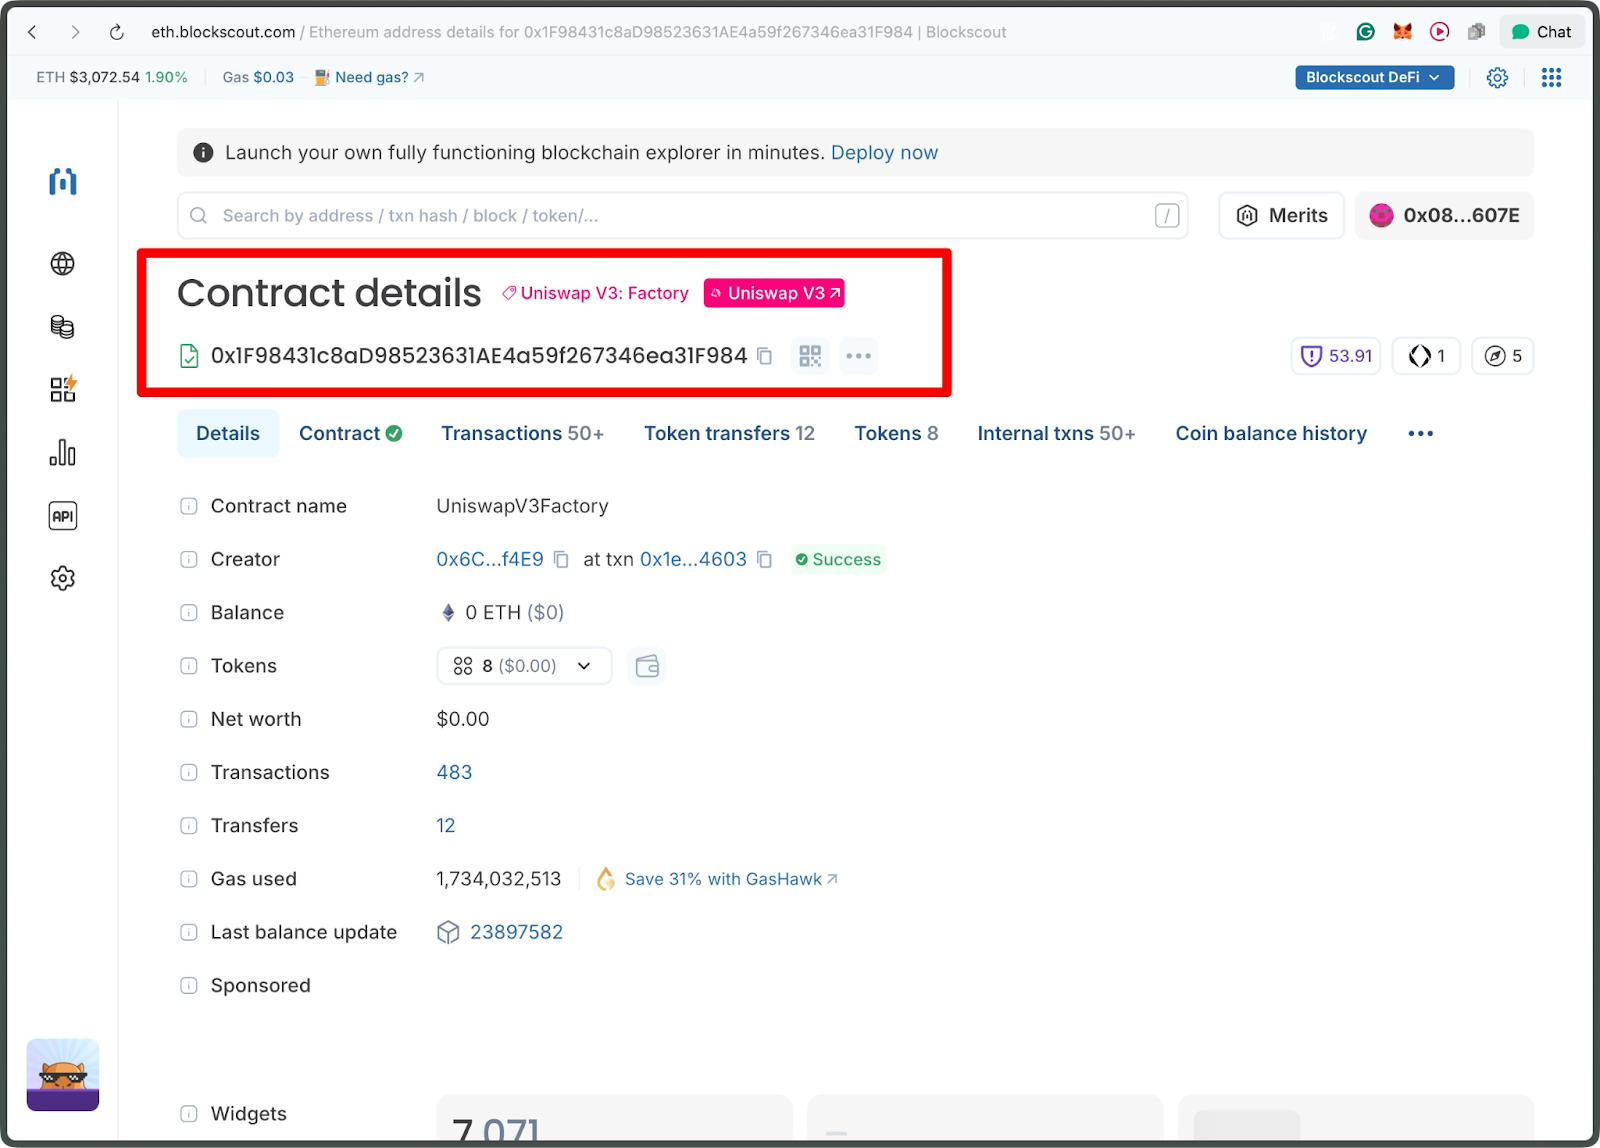Click the compass icon with count 5
The image size is (1600, 1148).
(x=1502, y=355)
